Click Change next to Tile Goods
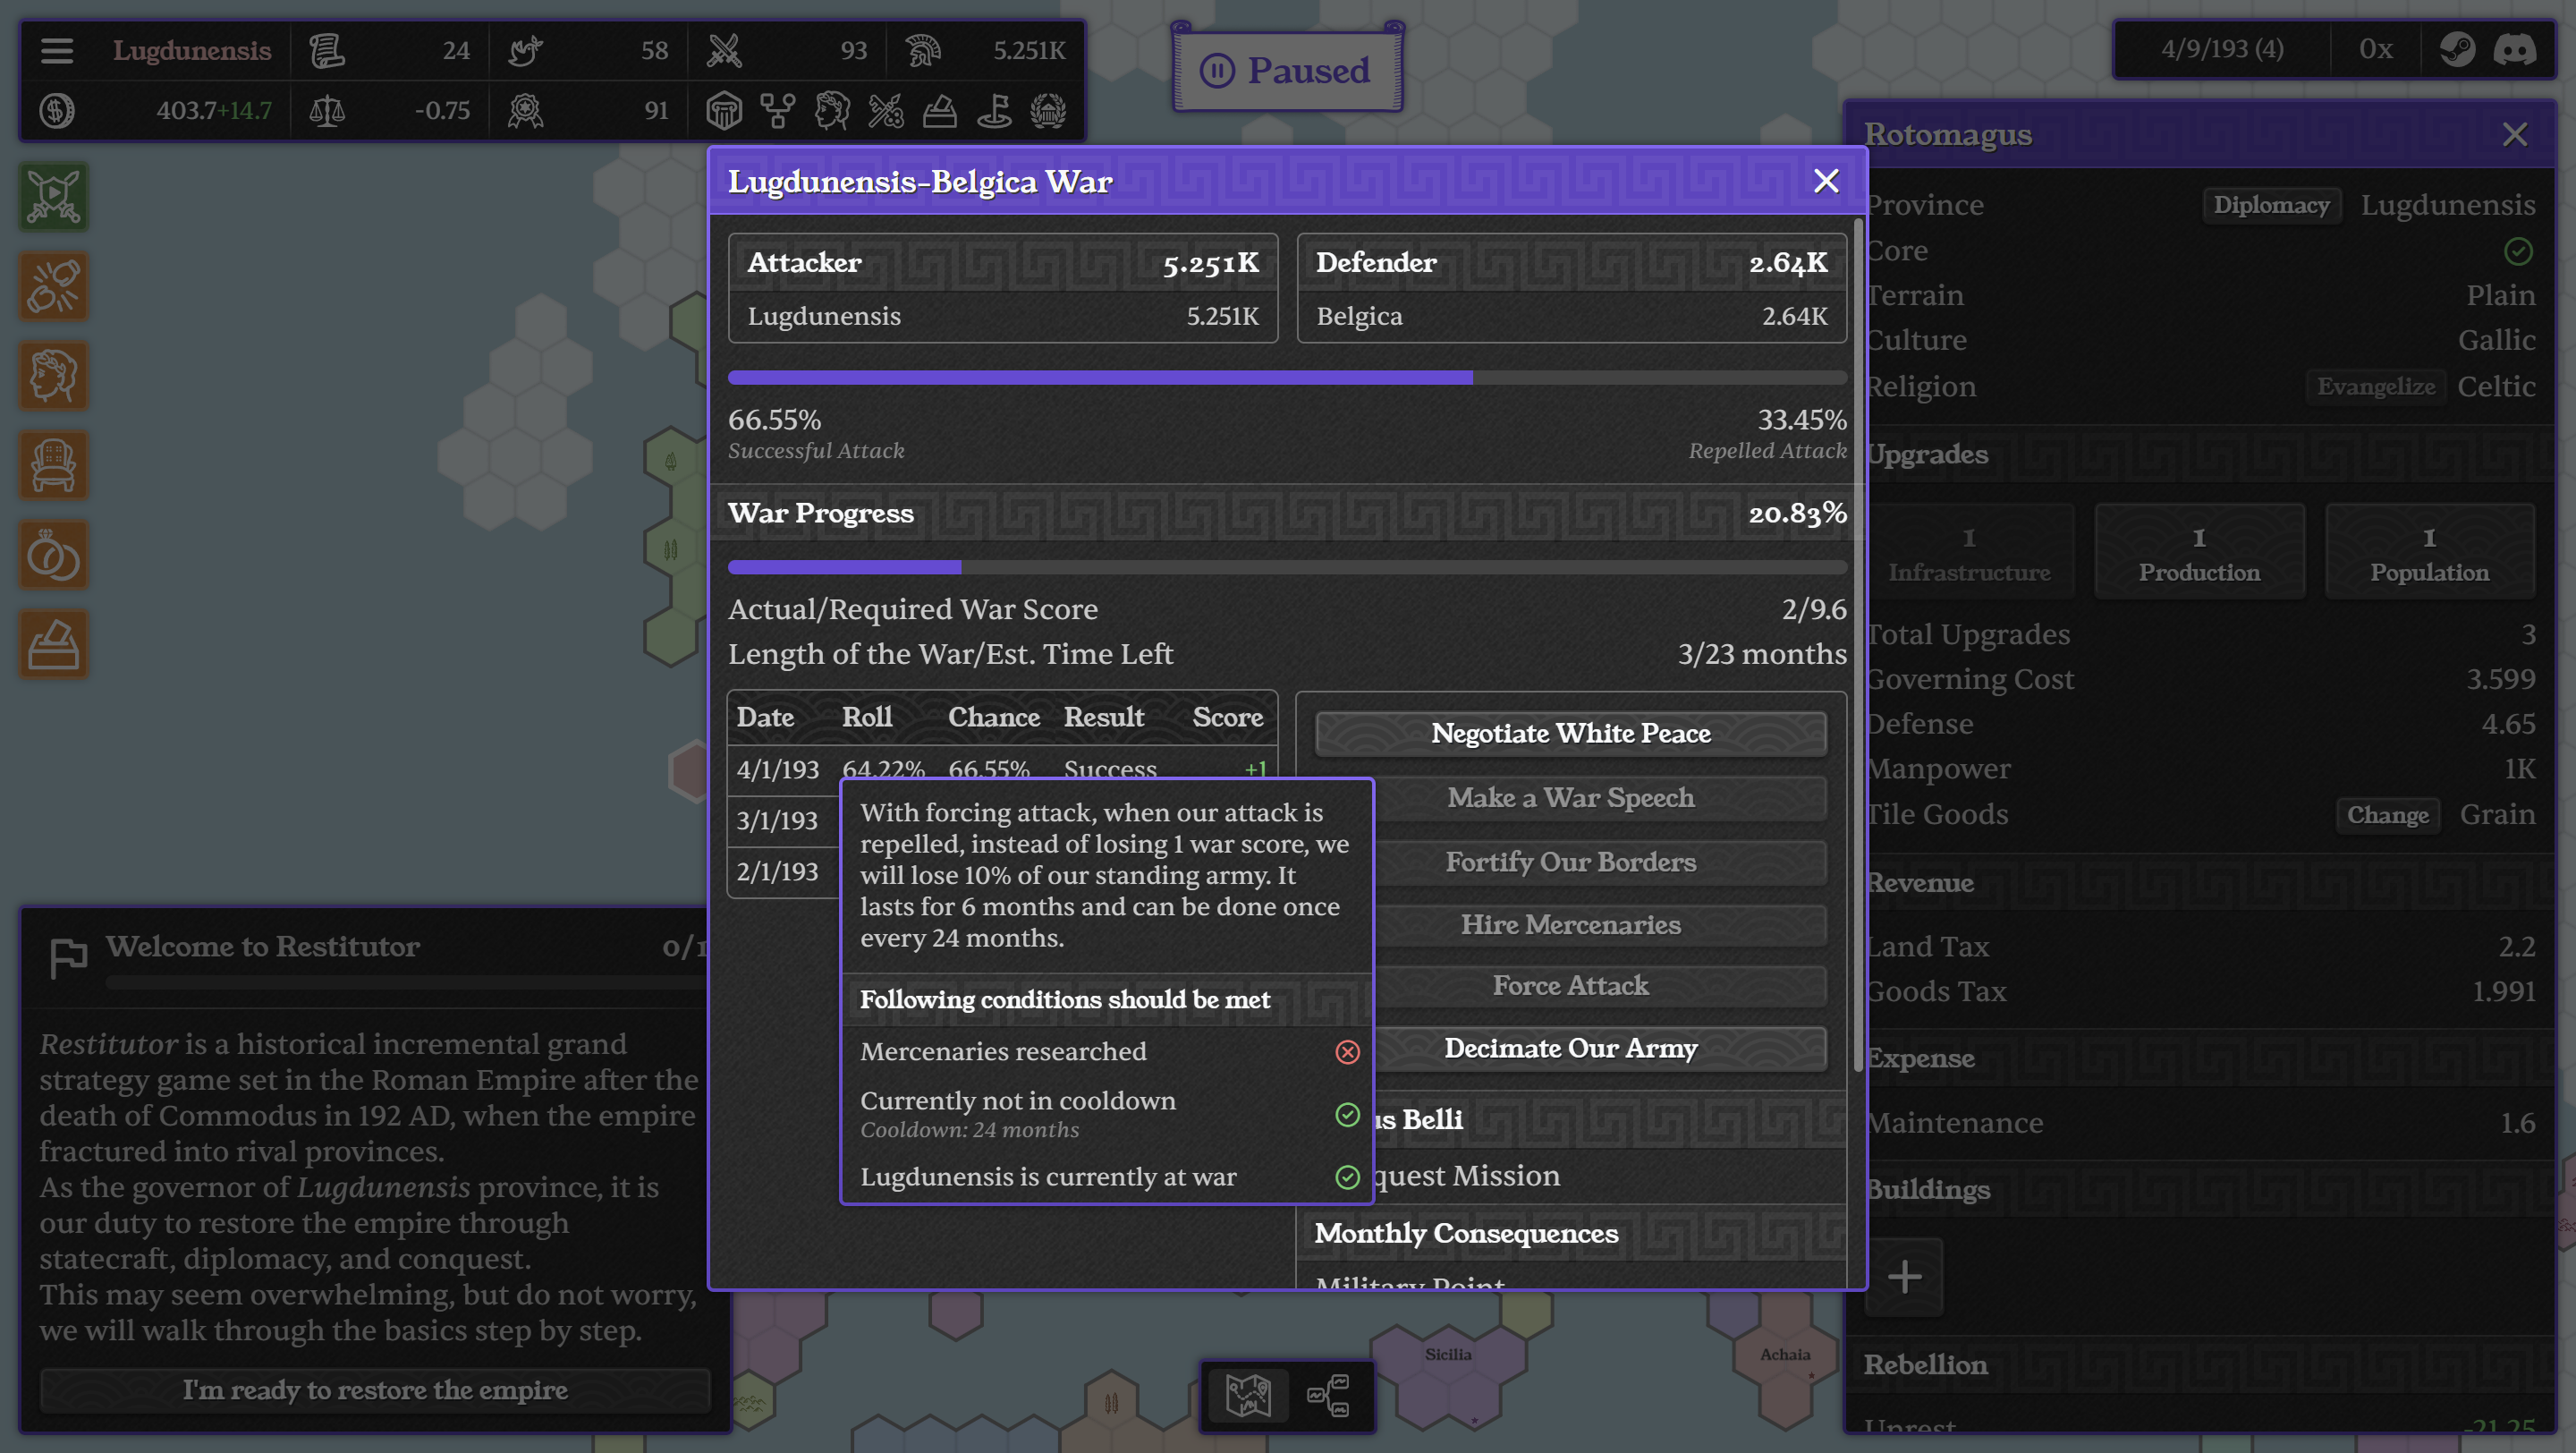This screenshot has width=2576, height=1453. point(2387,814)
